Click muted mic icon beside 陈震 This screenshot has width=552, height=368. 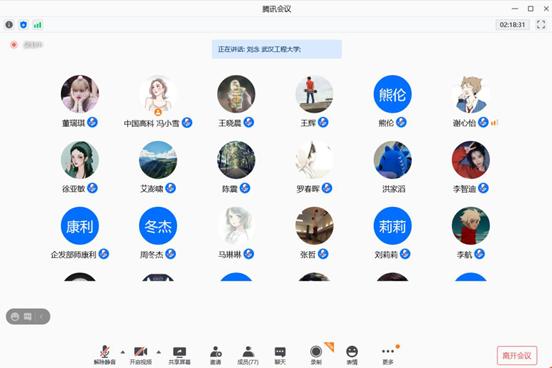click(245, 188)
